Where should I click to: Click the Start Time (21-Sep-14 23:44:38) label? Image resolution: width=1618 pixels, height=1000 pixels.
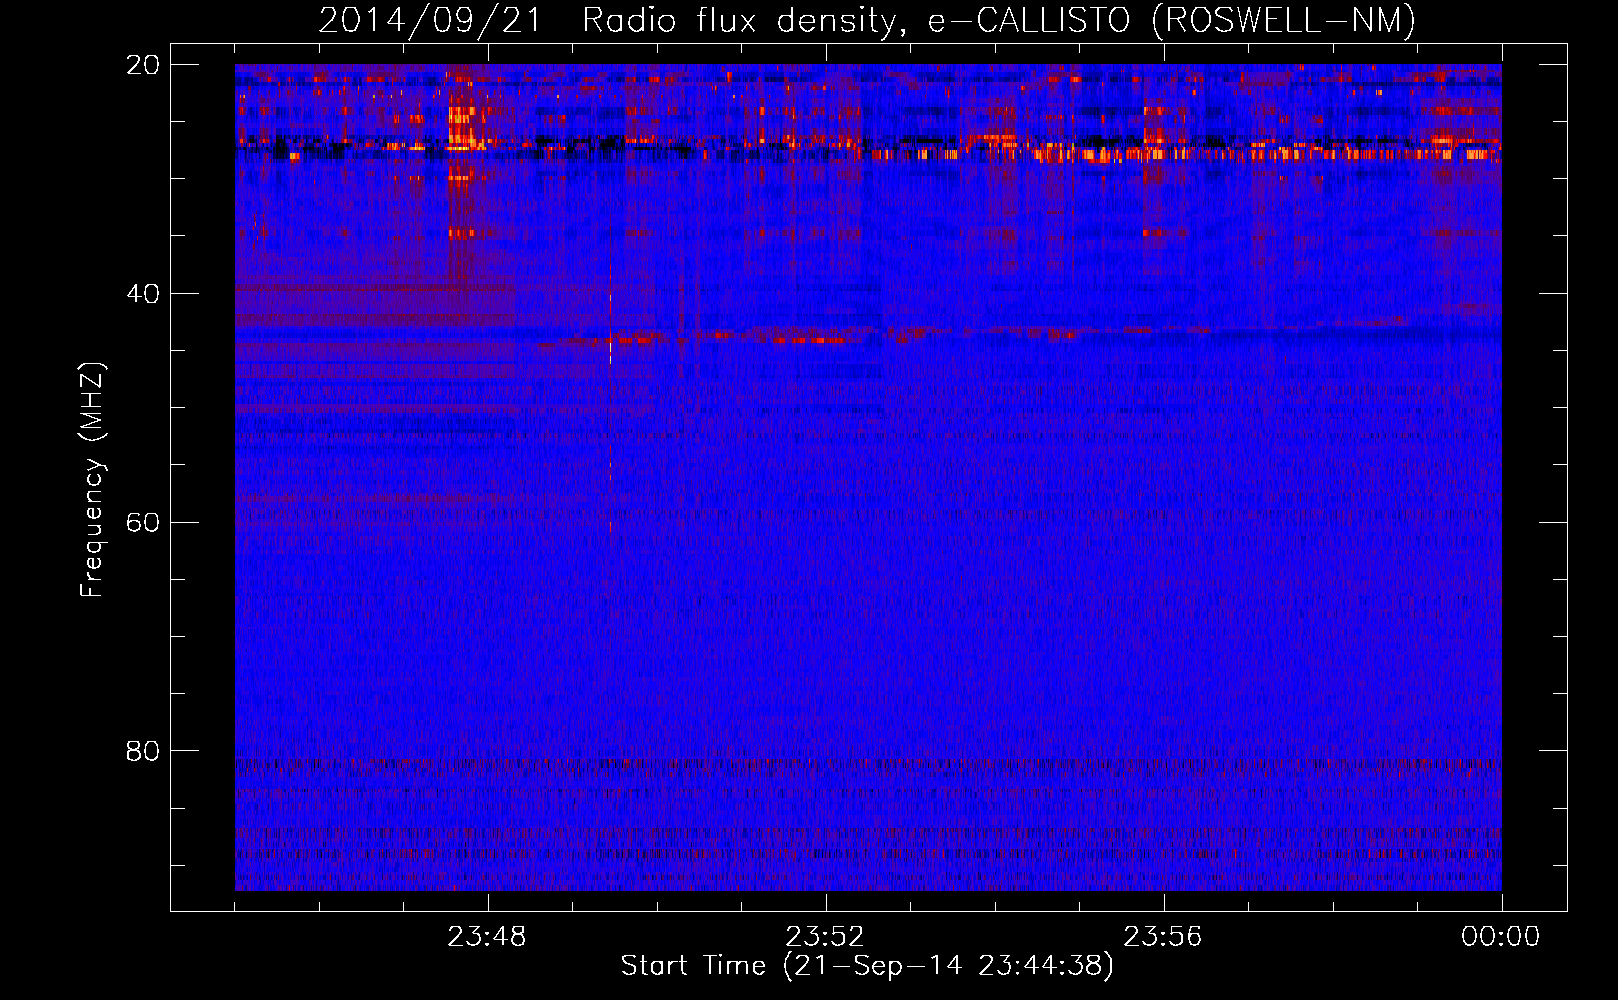point(867,966)
